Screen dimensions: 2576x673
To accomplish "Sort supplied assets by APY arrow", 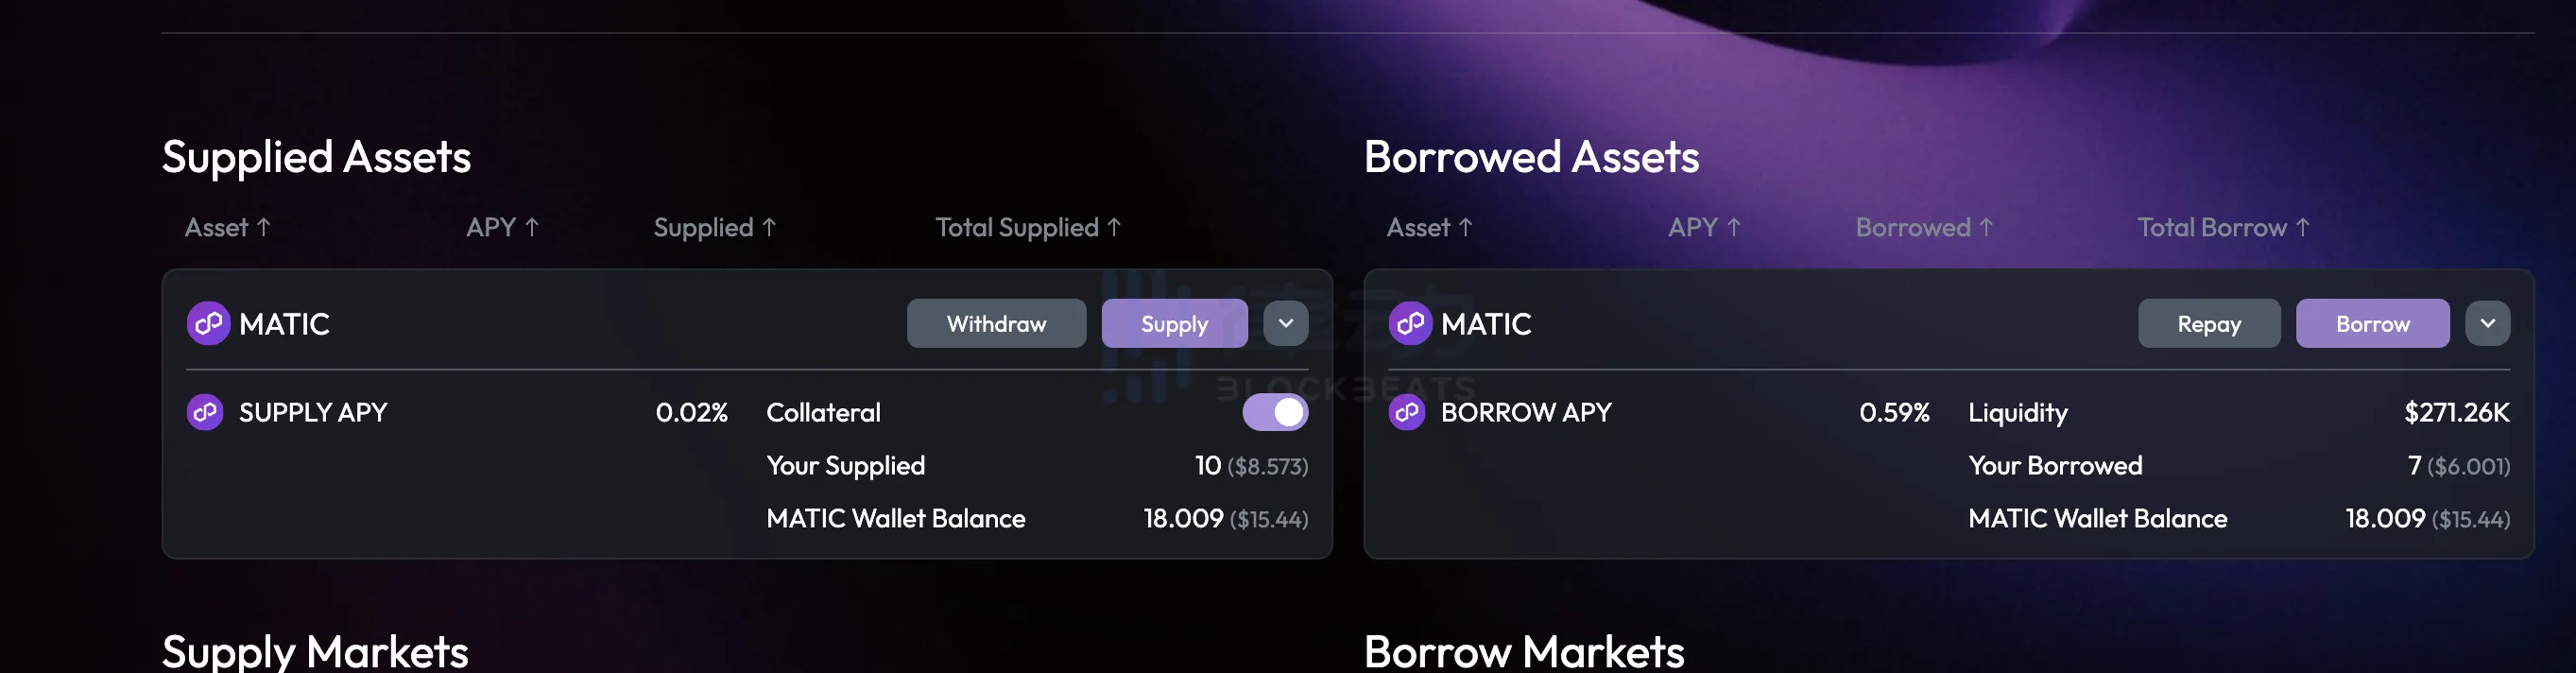I will pos(532,227).
